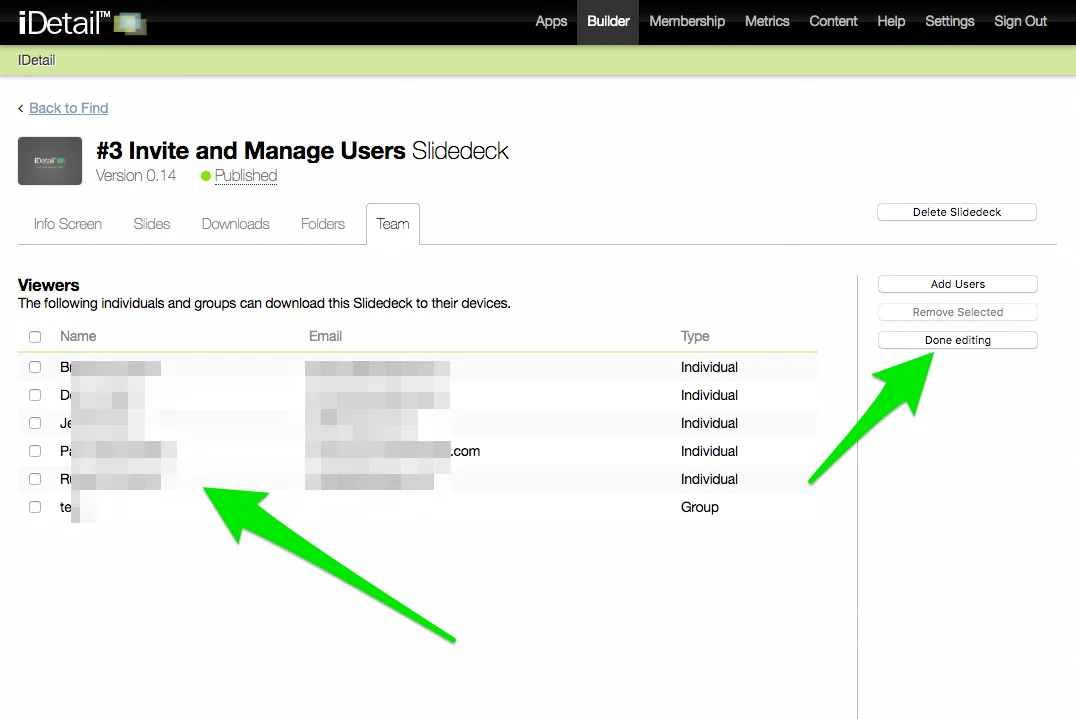Check the viewer row starting with Je
The height and width of the screenshot is (719, 1076).
click(x=35, y=423)
